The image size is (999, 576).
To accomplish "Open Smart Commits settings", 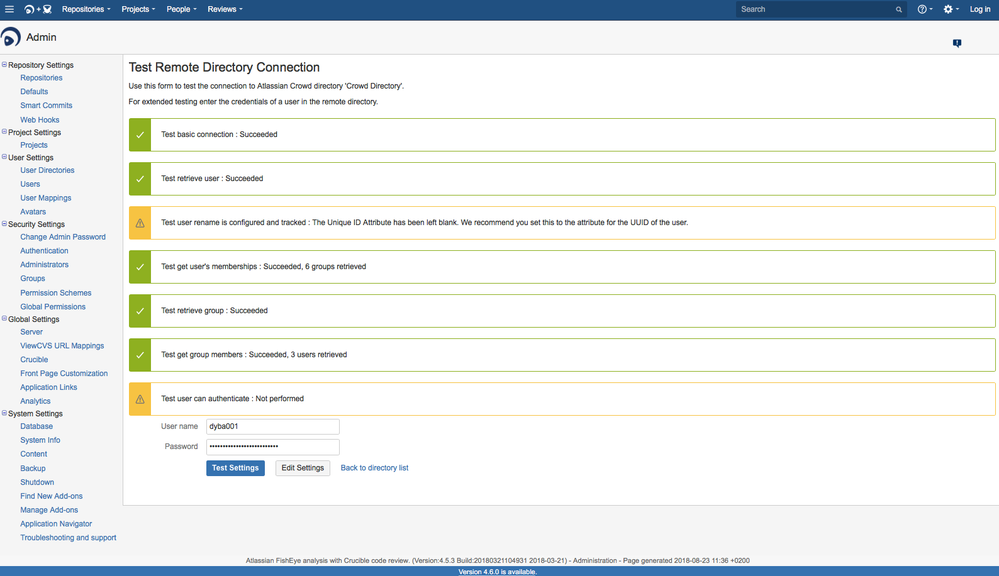I will (x=46, y=105).
